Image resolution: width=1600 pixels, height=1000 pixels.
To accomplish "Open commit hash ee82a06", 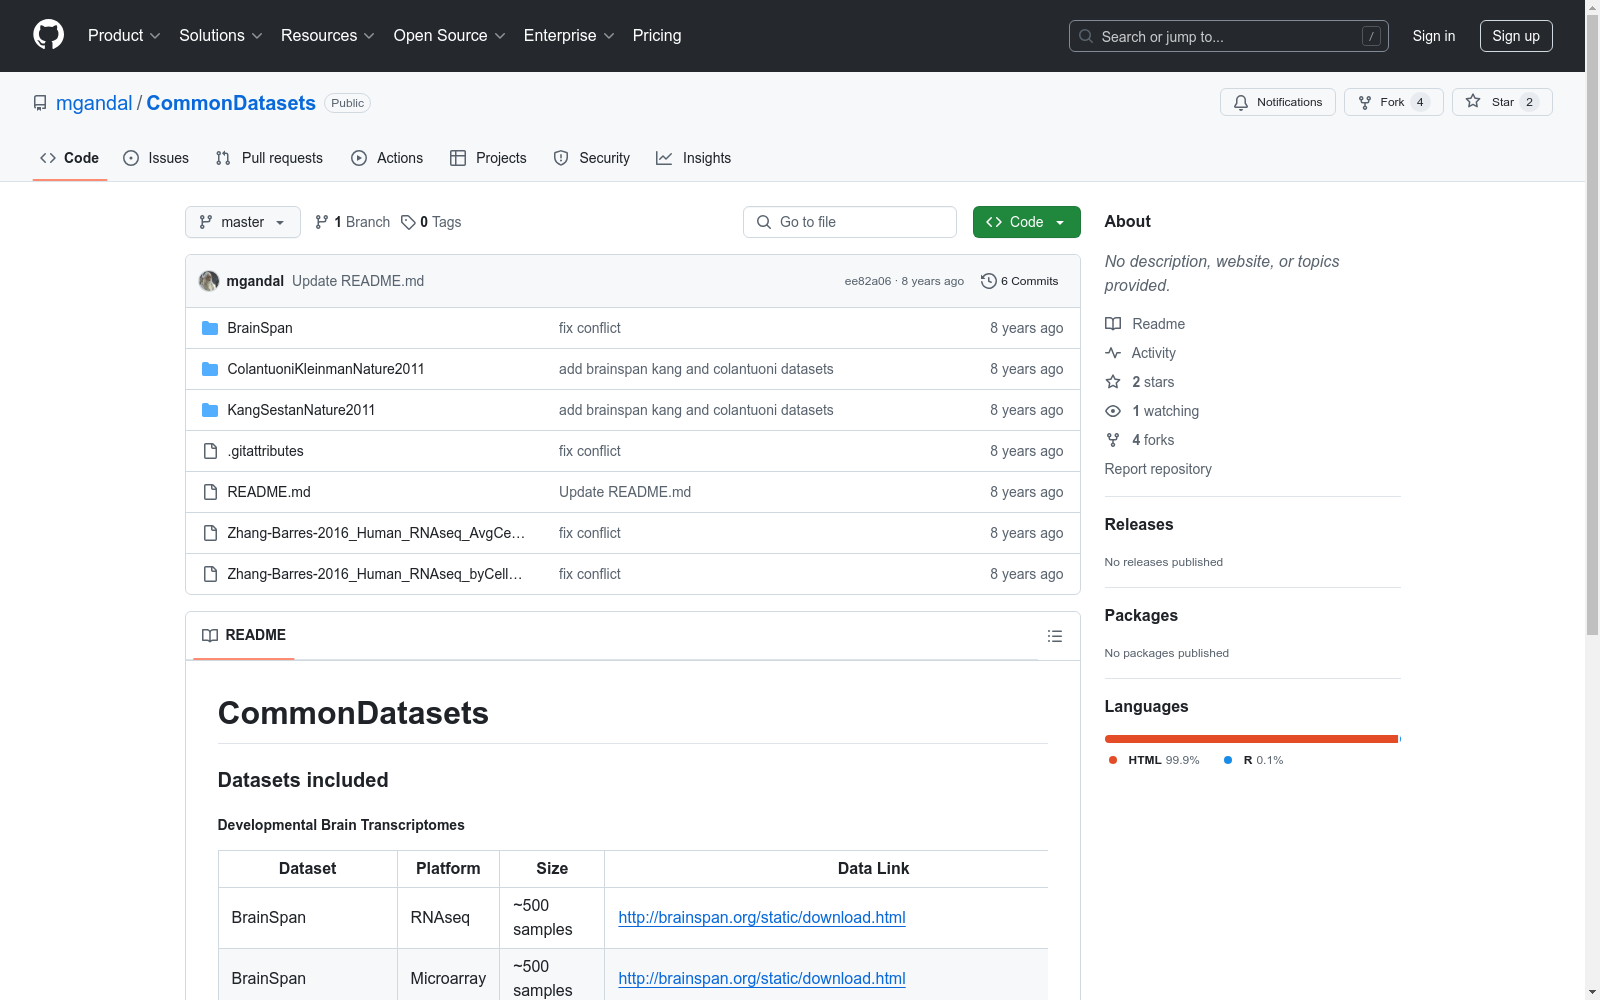I will coord(868,281).
